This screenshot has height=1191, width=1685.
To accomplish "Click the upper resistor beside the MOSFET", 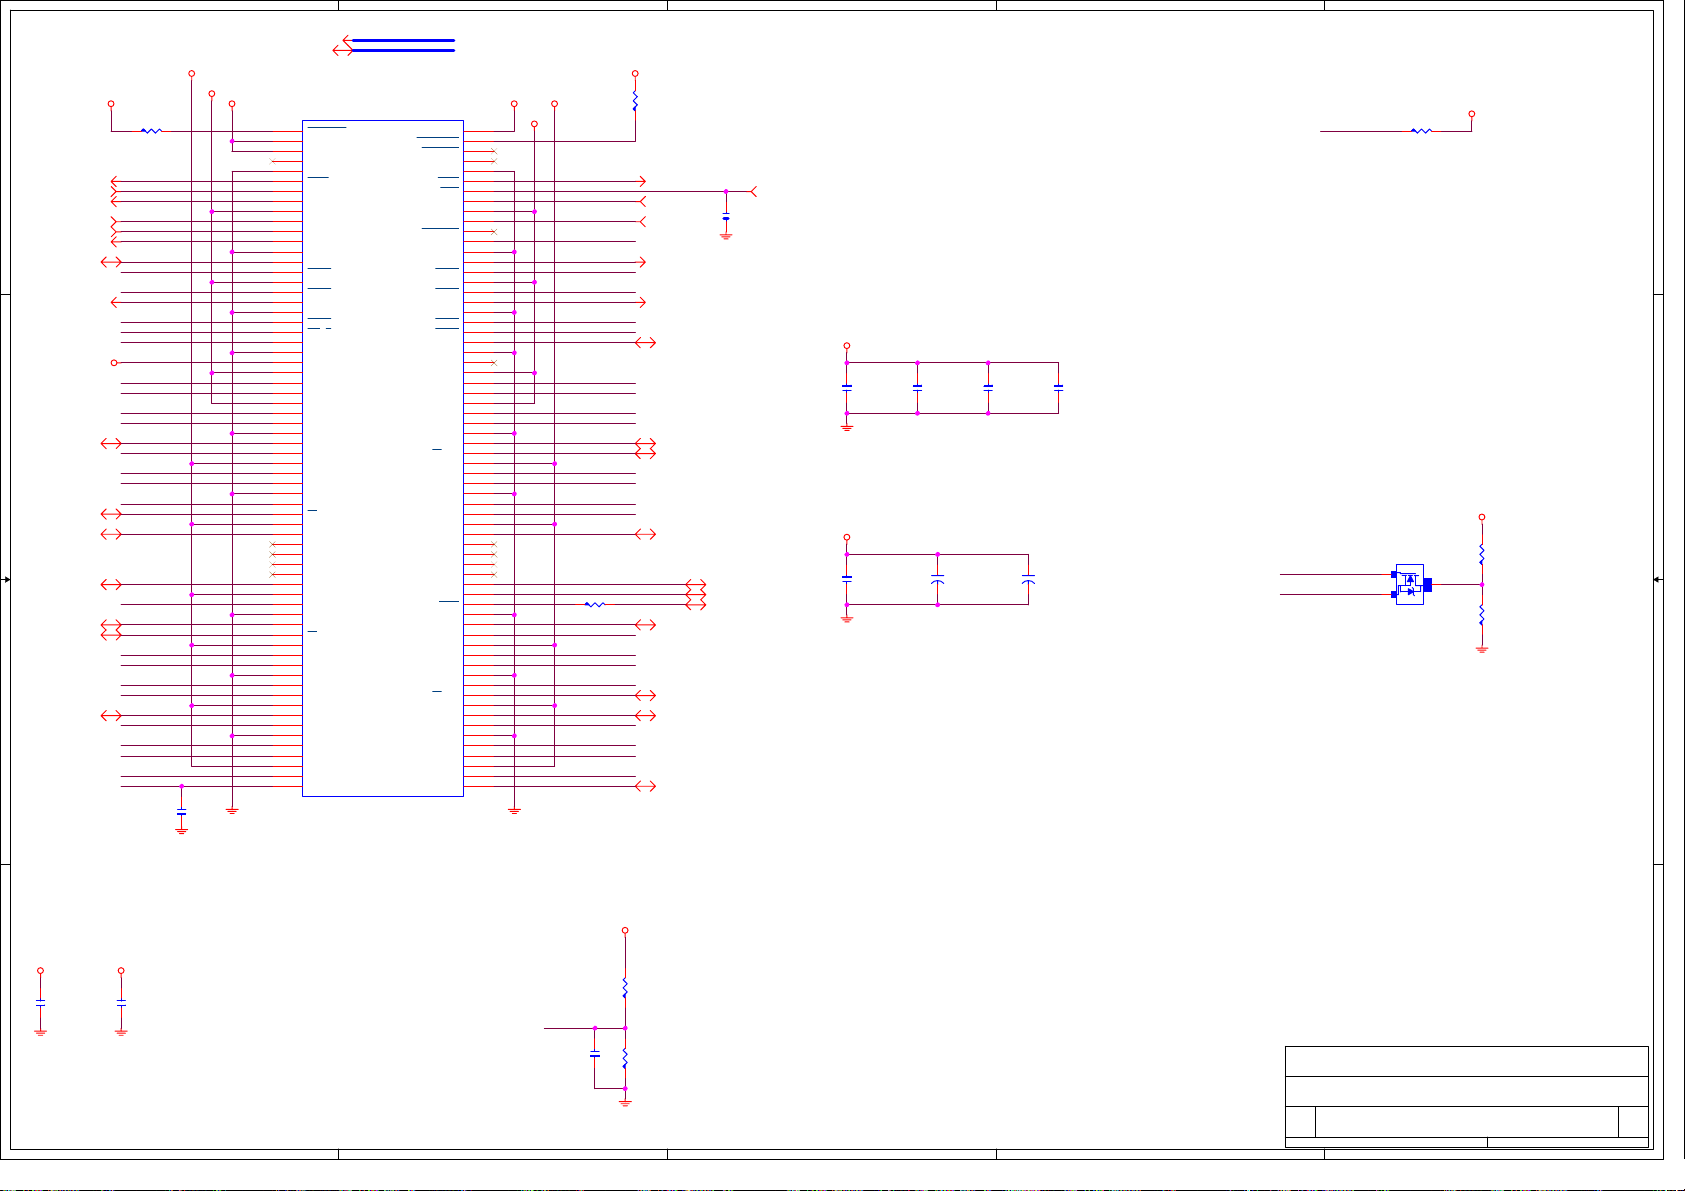I will (1482, 554).
